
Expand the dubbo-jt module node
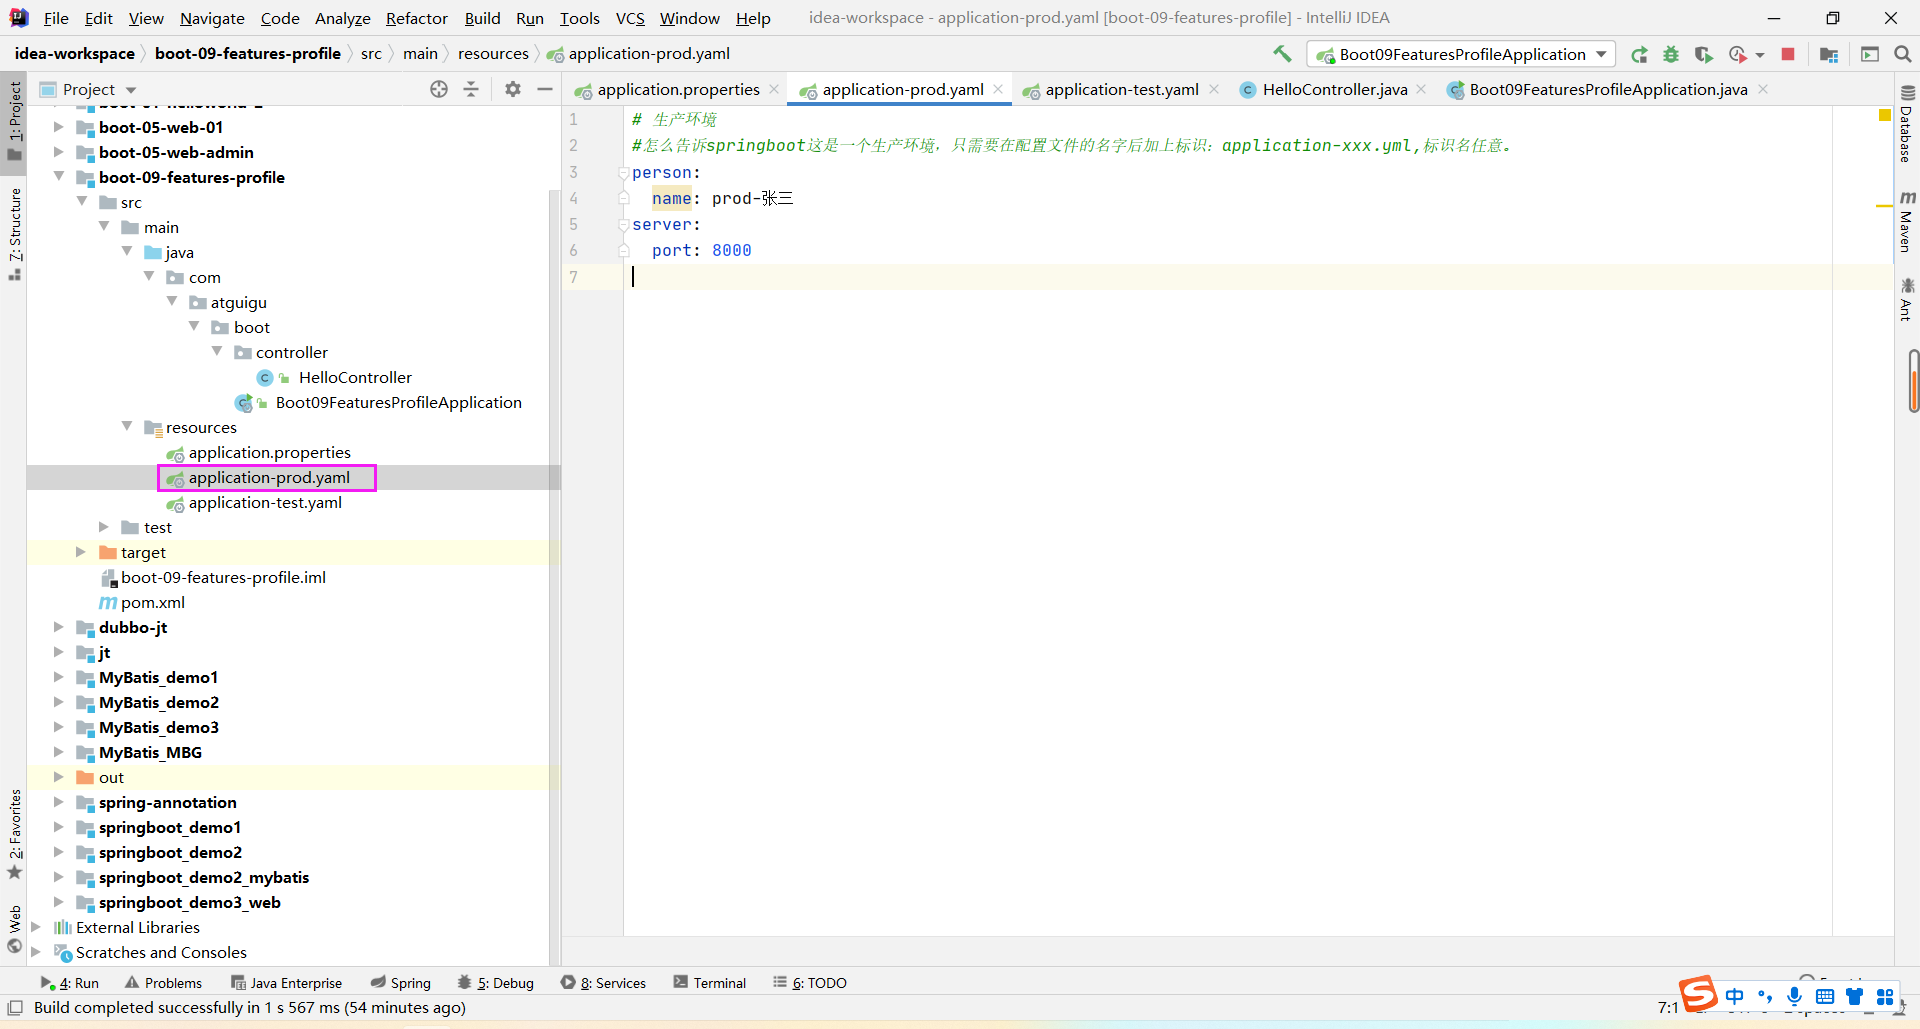59,627
